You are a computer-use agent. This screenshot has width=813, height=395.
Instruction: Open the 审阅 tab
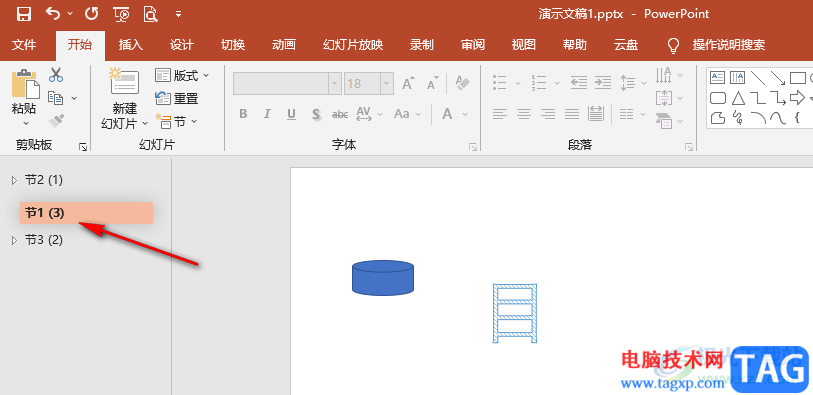[x=472, y=45]
